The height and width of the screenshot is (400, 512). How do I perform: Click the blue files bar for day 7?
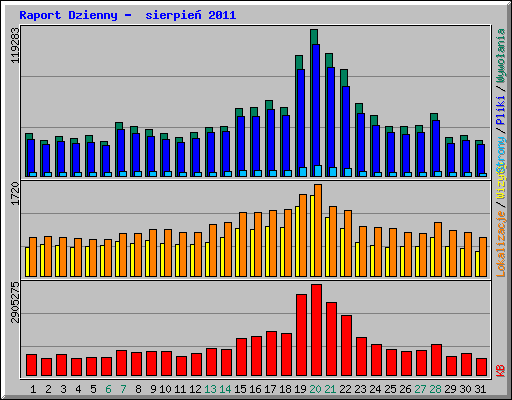pyautogui.click(x=121, y=153)
